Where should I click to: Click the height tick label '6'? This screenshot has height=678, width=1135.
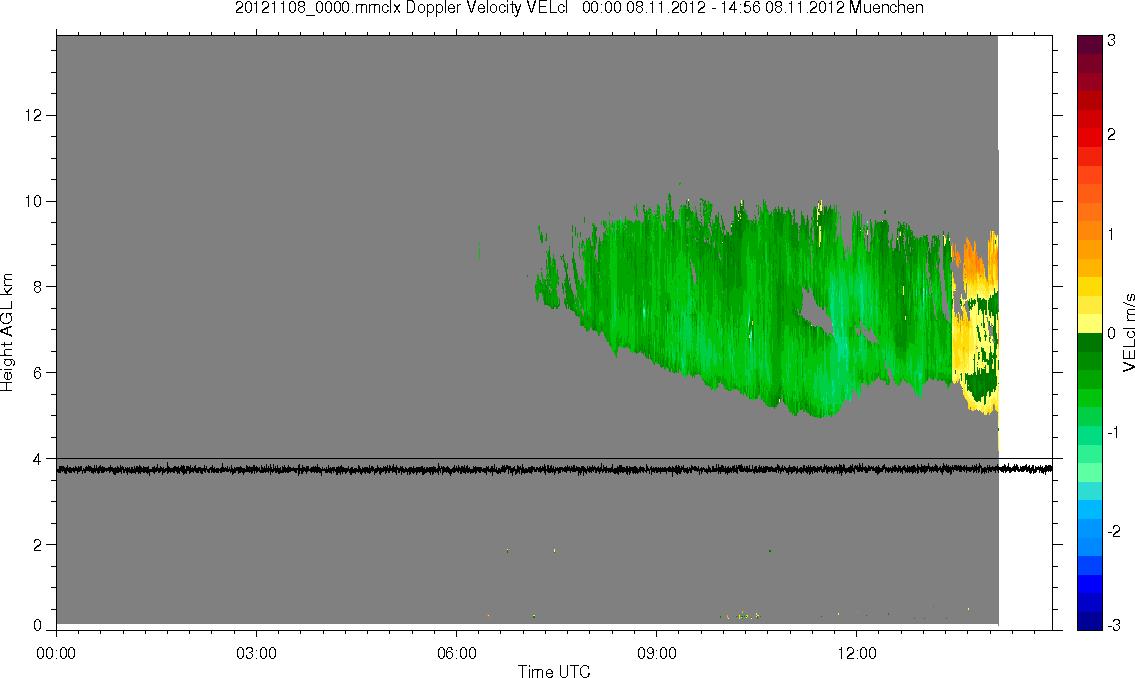[37, 373]
